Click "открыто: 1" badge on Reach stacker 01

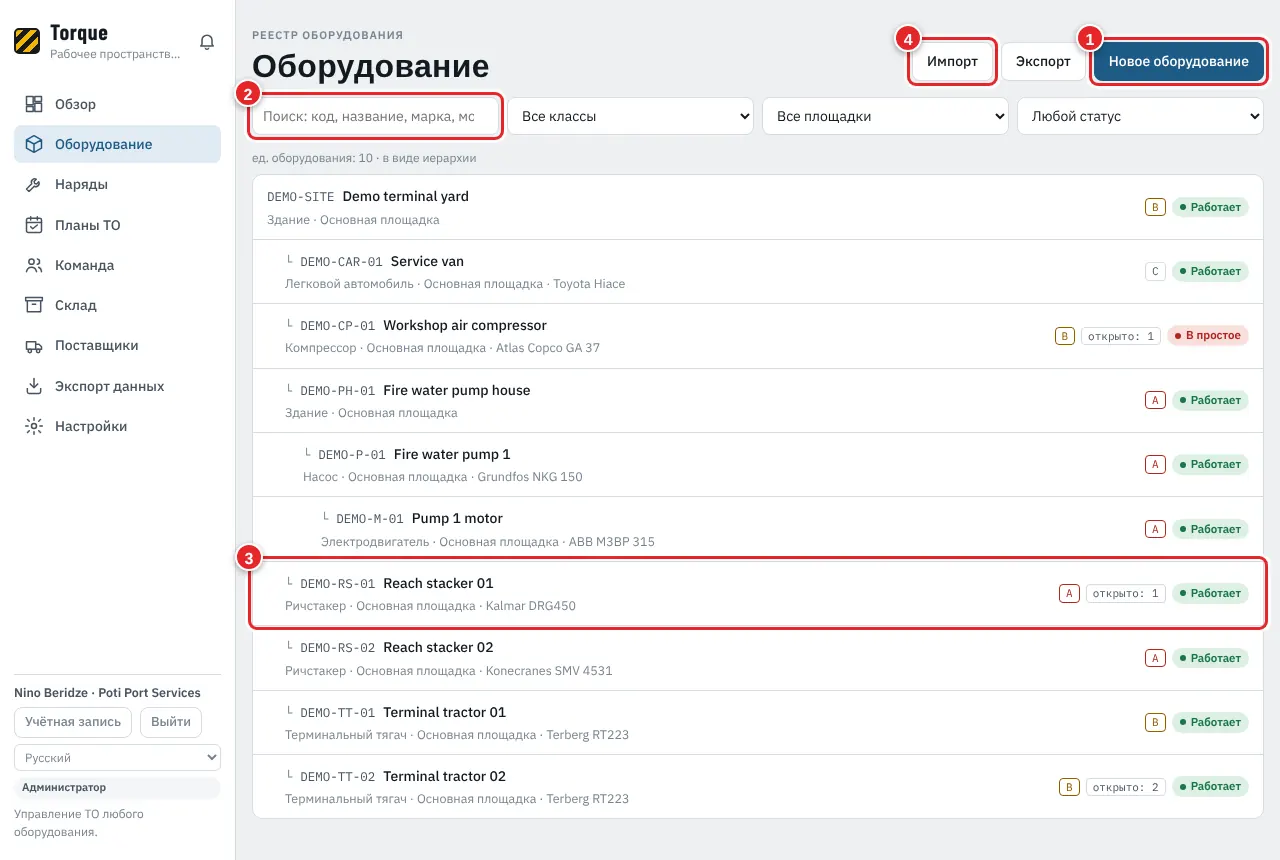[x=1126, y=594]
